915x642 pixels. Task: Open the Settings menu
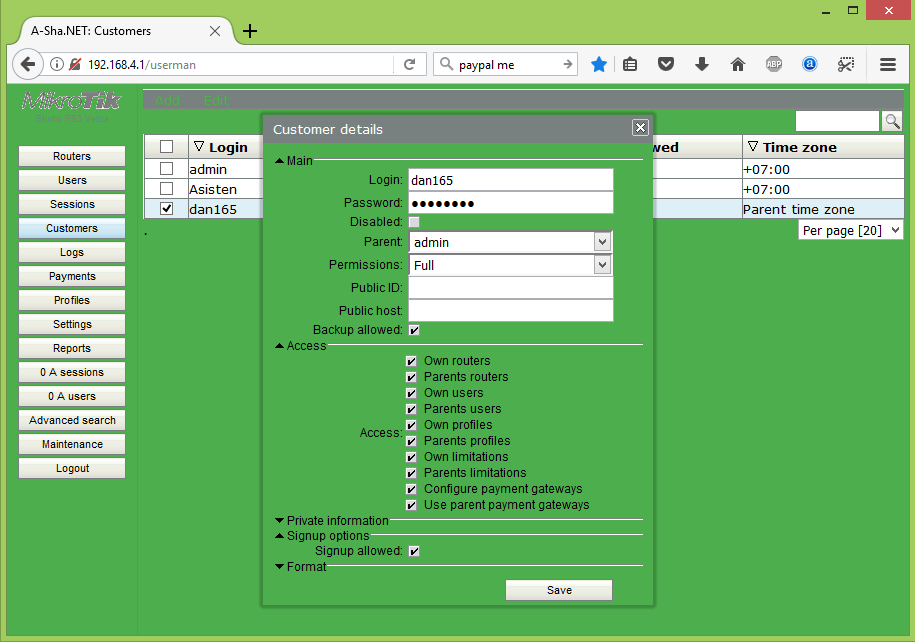click(x=72, y=324)
